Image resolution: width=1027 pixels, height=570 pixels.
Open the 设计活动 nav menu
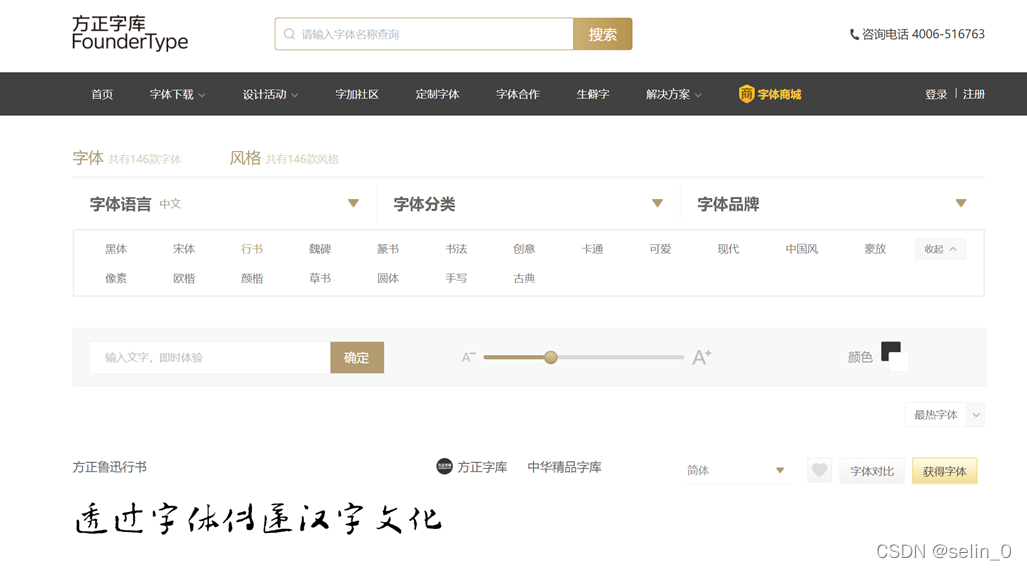(x=270, y=94)
